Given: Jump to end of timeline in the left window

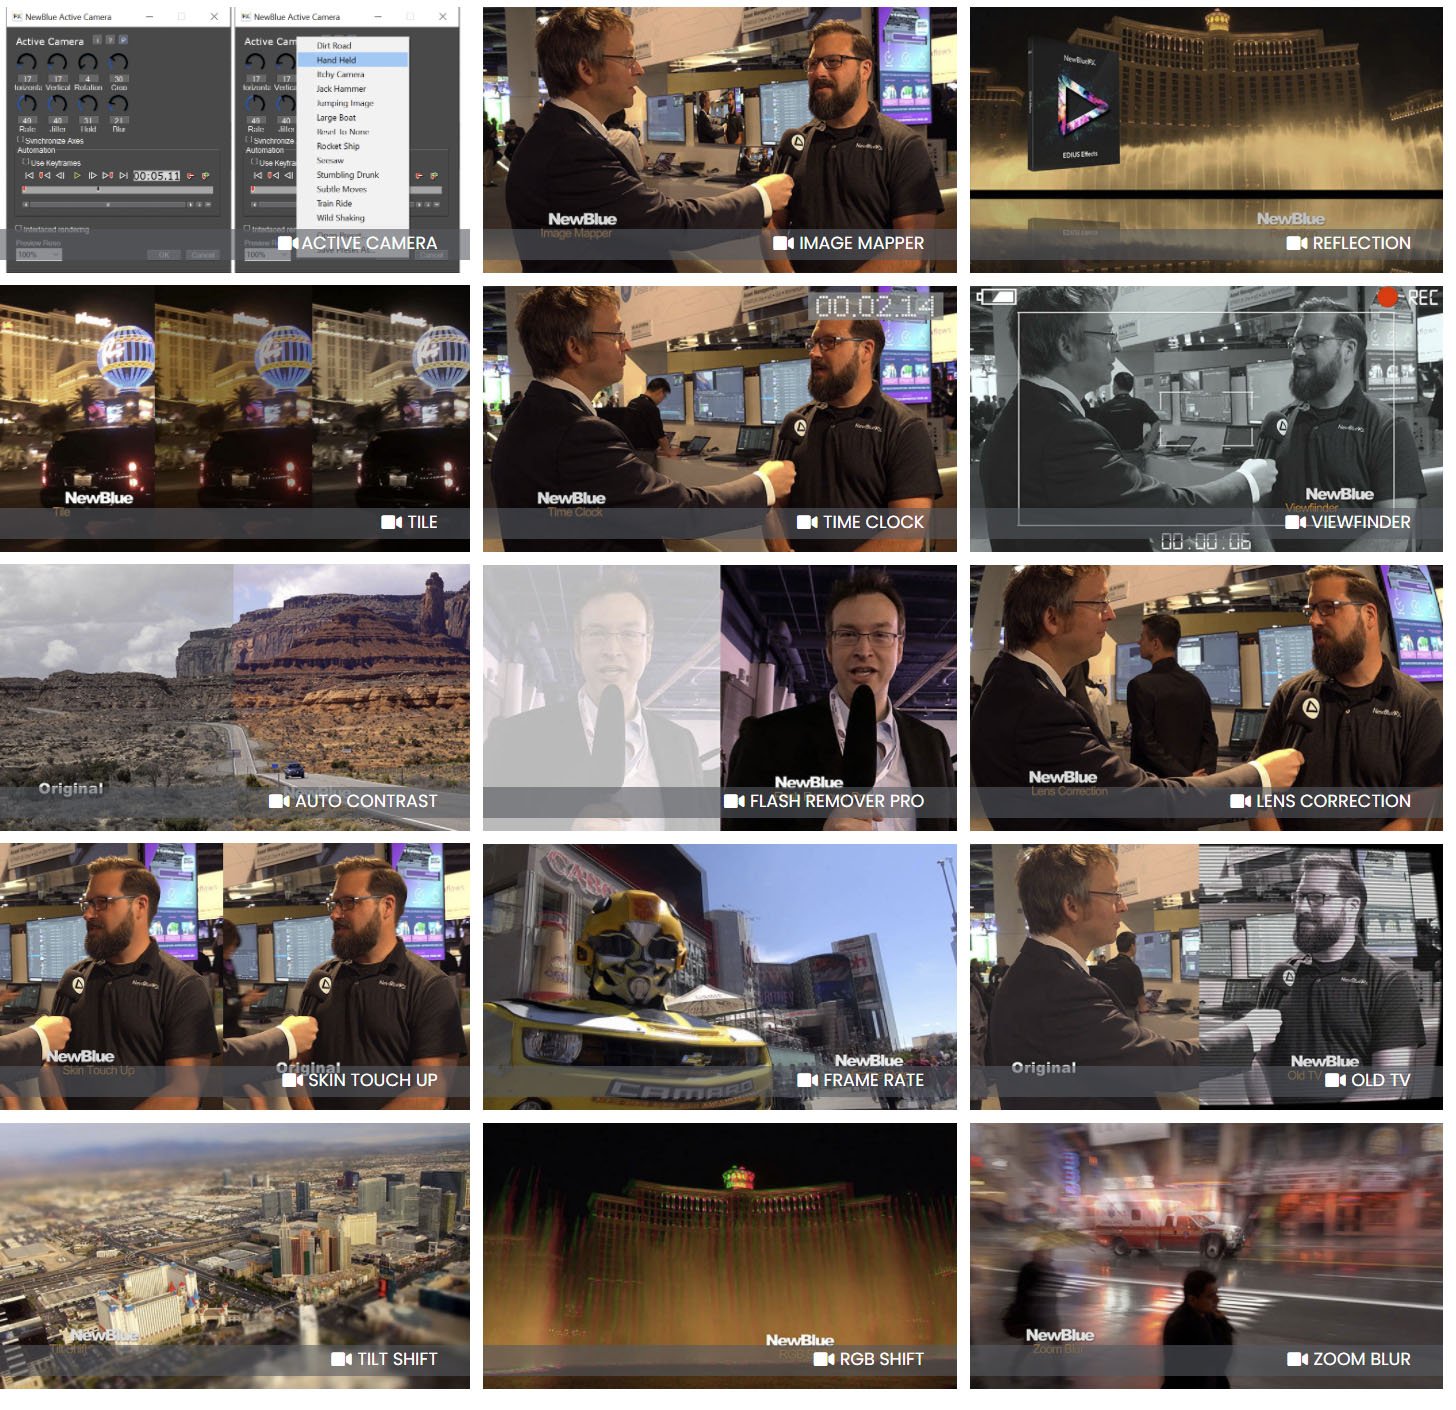Looking at the screenshot, I should coord(123,176).
